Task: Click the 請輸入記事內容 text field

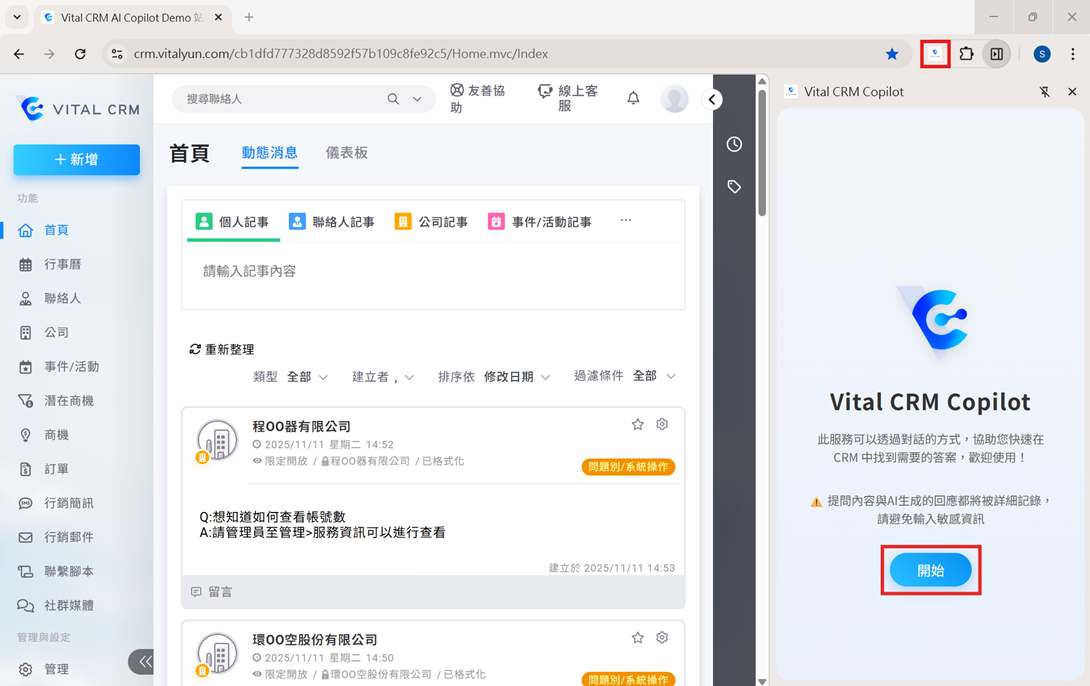Action: tap(432, 272)
